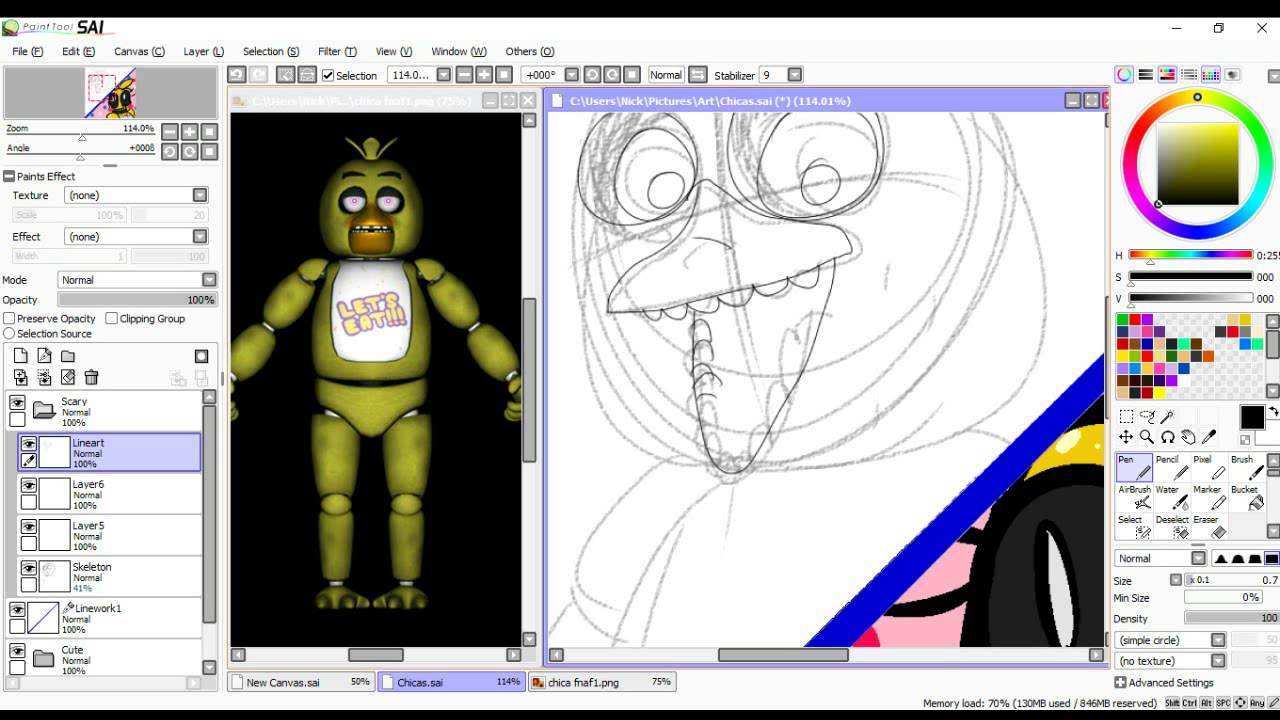
Task: Select the Pixel tool
Action: click(x=1210, y=467)
